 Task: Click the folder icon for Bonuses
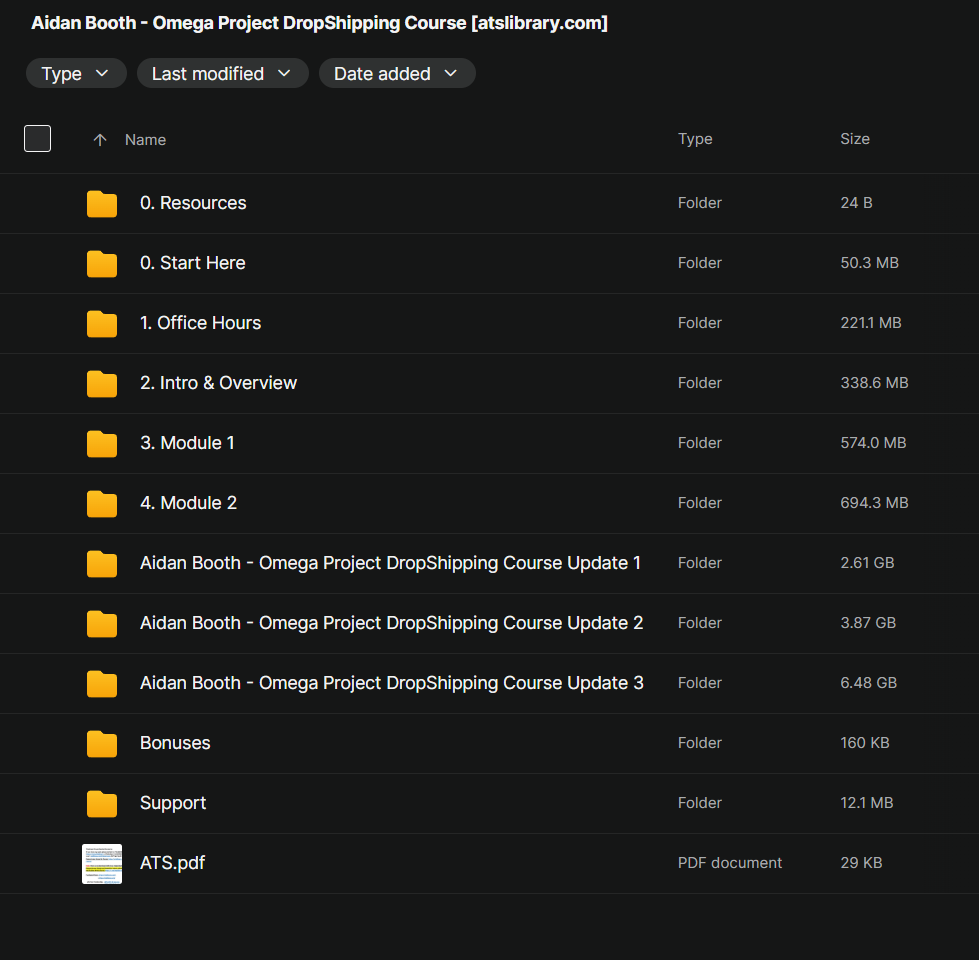pos(102,743)
